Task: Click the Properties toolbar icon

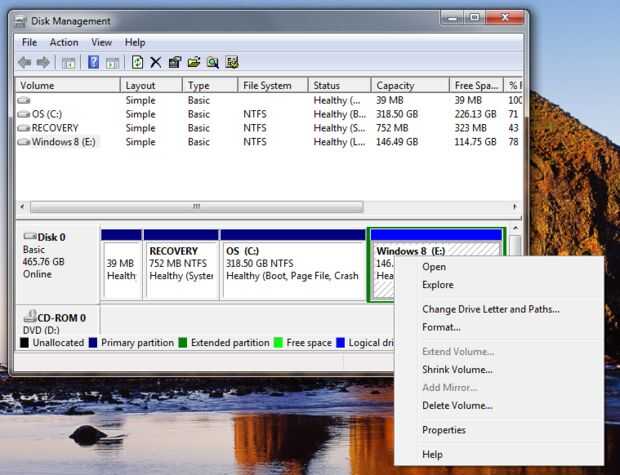Action: pyautogui.click(x=175, y=62)
